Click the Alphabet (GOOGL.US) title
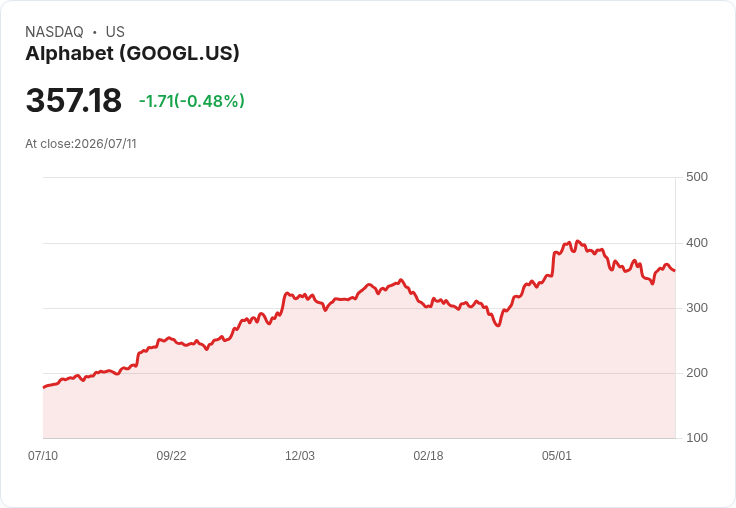Viewport: 736px width, 508px height. tap(132, 53)
